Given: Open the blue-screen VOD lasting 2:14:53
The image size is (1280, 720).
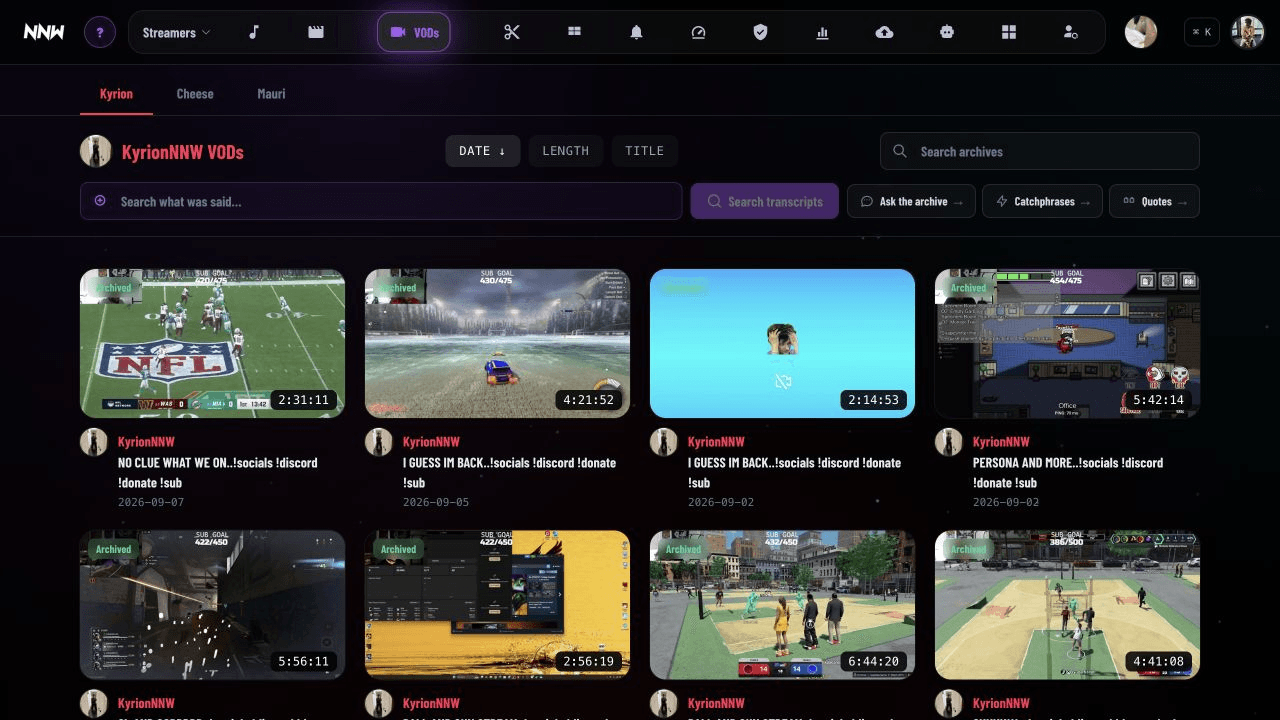Looking at the screenshot, I should point(782,343).
